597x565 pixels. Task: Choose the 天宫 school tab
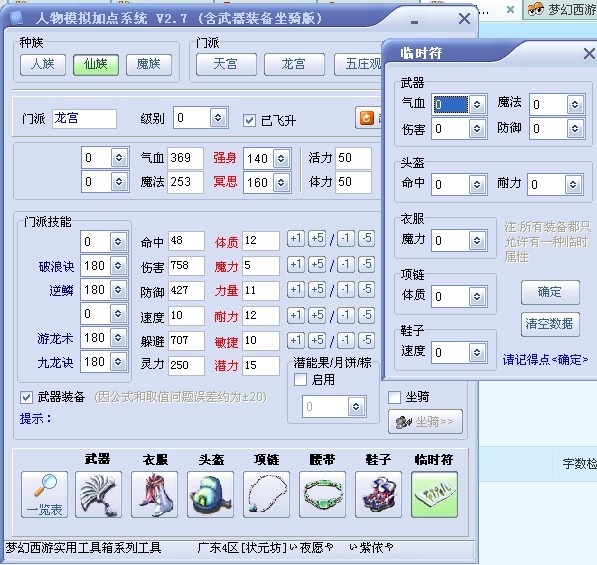pos(226,64)
